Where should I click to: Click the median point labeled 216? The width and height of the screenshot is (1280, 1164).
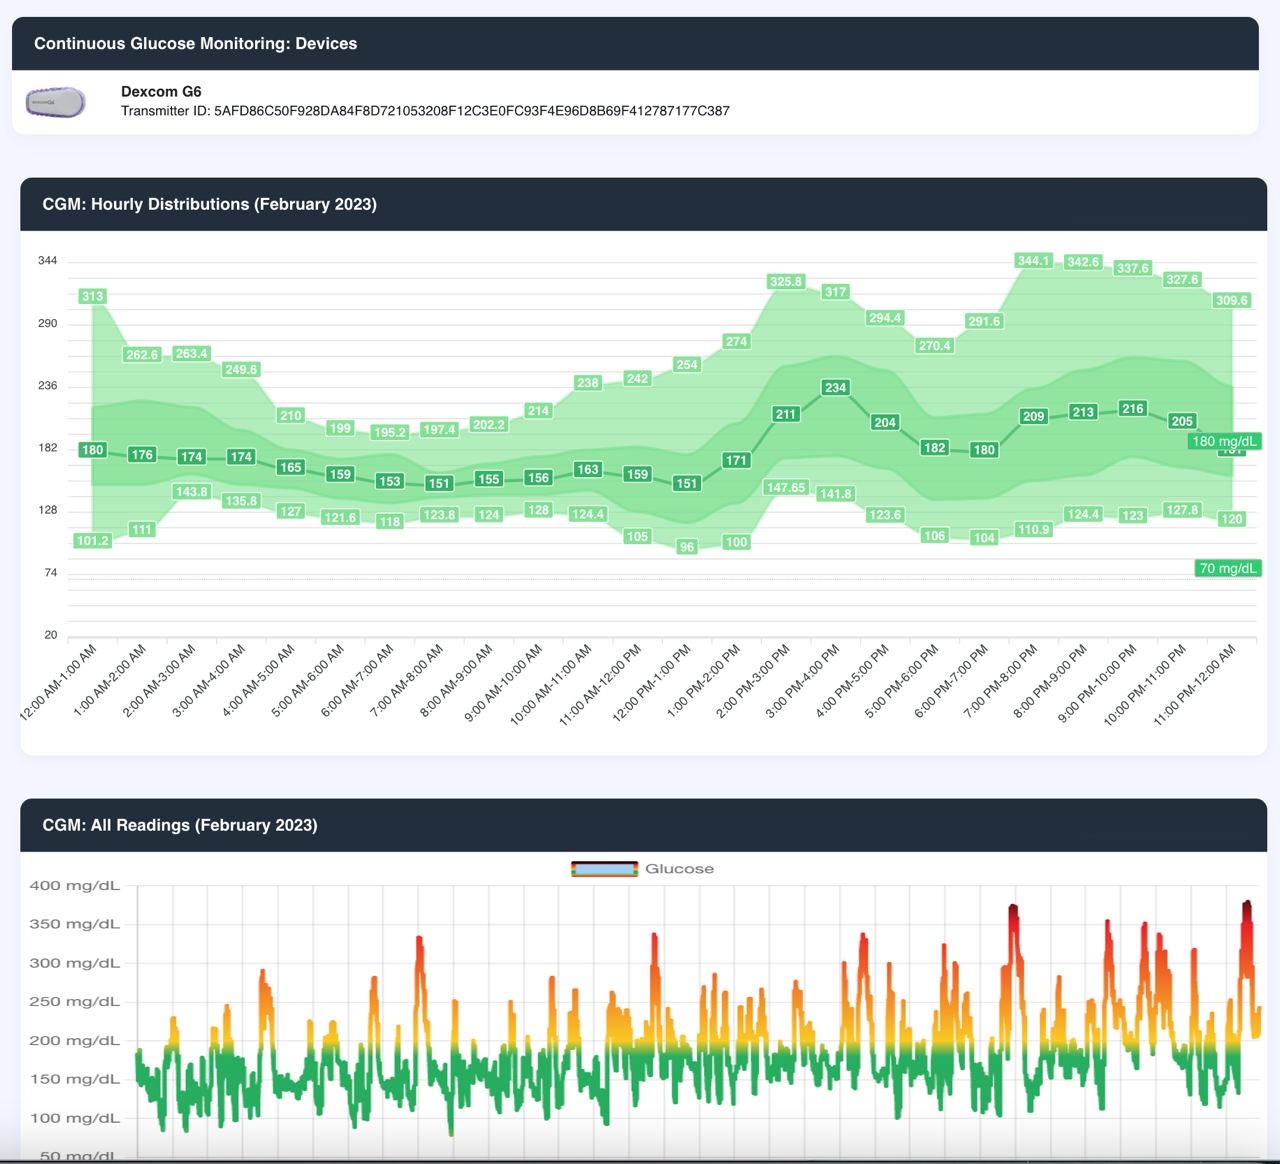(1132, 408)
